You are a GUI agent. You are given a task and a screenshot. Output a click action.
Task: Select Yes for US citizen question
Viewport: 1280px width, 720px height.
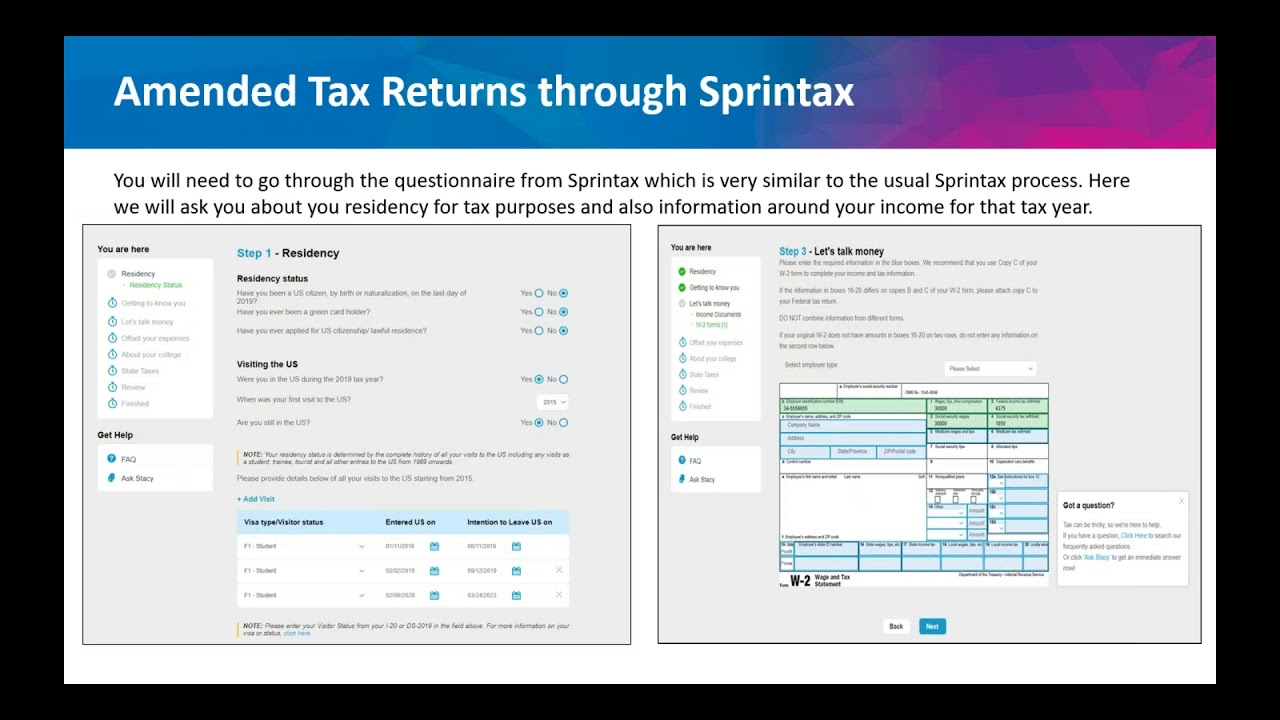point(539,293)
